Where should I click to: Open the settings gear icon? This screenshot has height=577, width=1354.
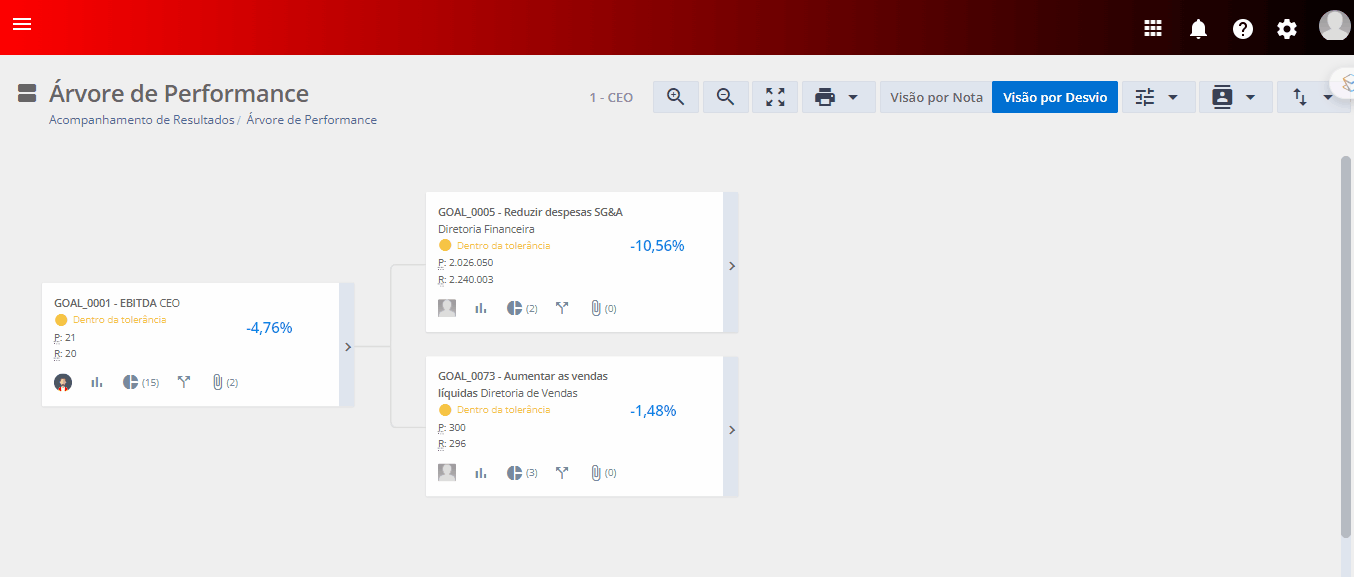coord(1287,29)
